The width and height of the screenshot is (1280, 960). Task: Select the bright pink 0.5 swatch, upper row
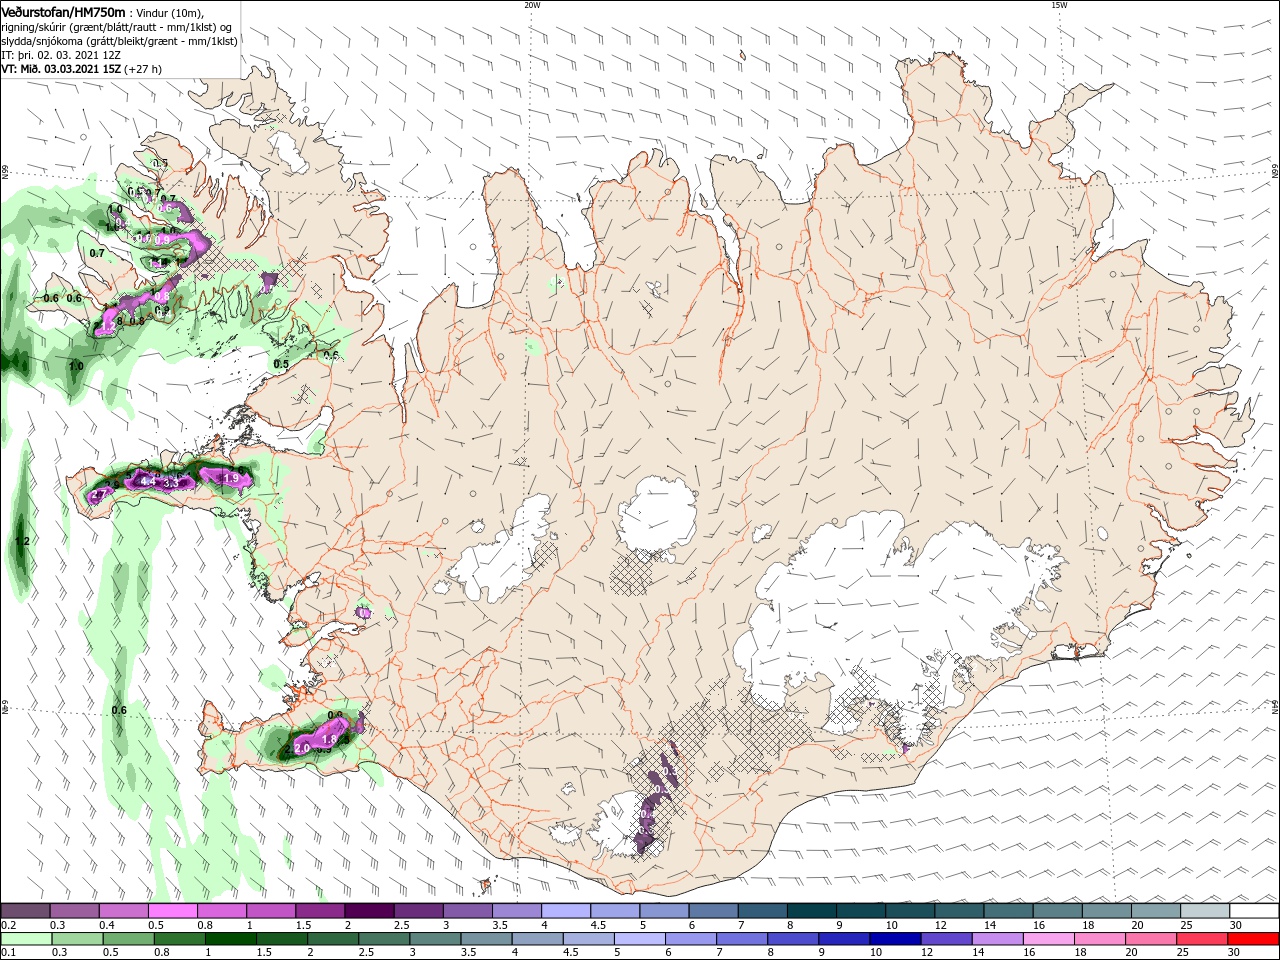click(172, 910)
